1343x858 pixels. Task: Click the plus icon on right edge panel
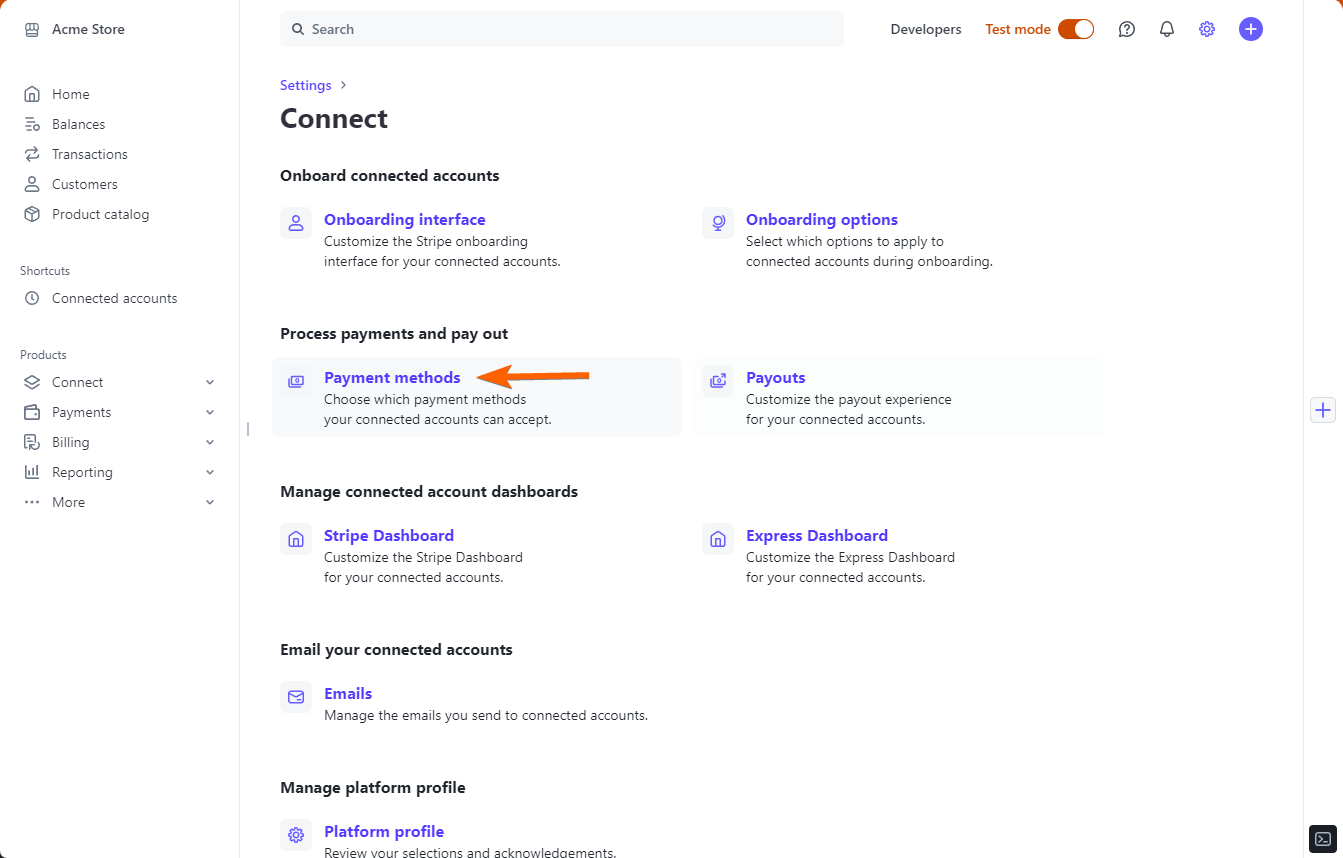coord(1323,410)
